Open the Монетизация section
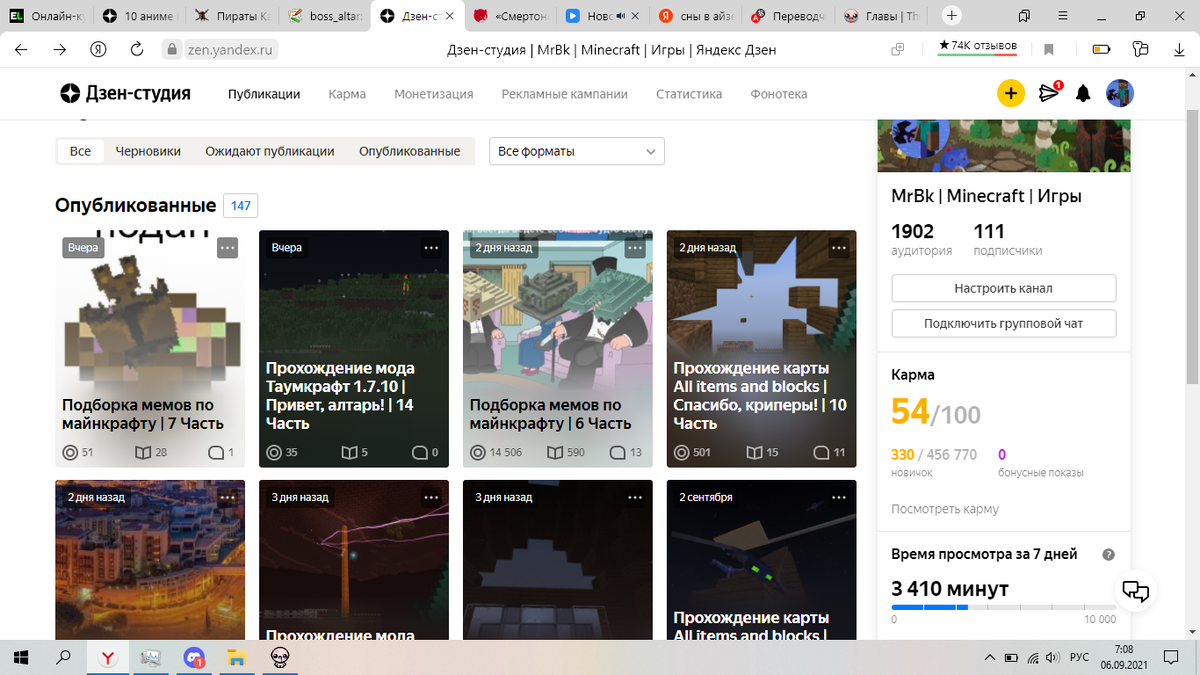This screenshot has height=675, width=1200. [x=433, y=94]
